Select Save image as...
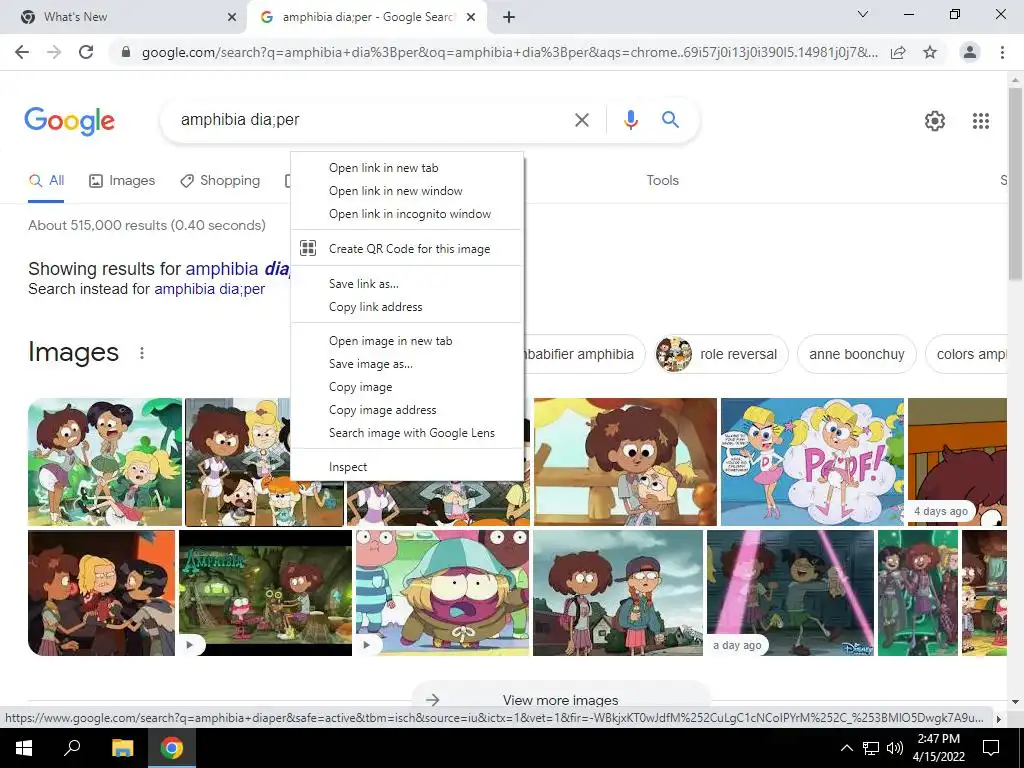Image resolution: width=1024 pixels, height=768 pixels. pyautogui.click(x=407, y=364)
